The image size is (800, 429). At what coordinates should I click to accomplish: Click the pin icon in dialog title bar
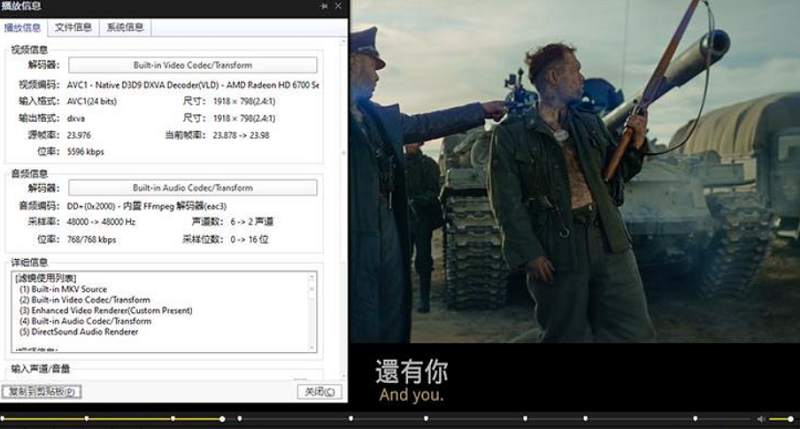[x=324, y=7]
